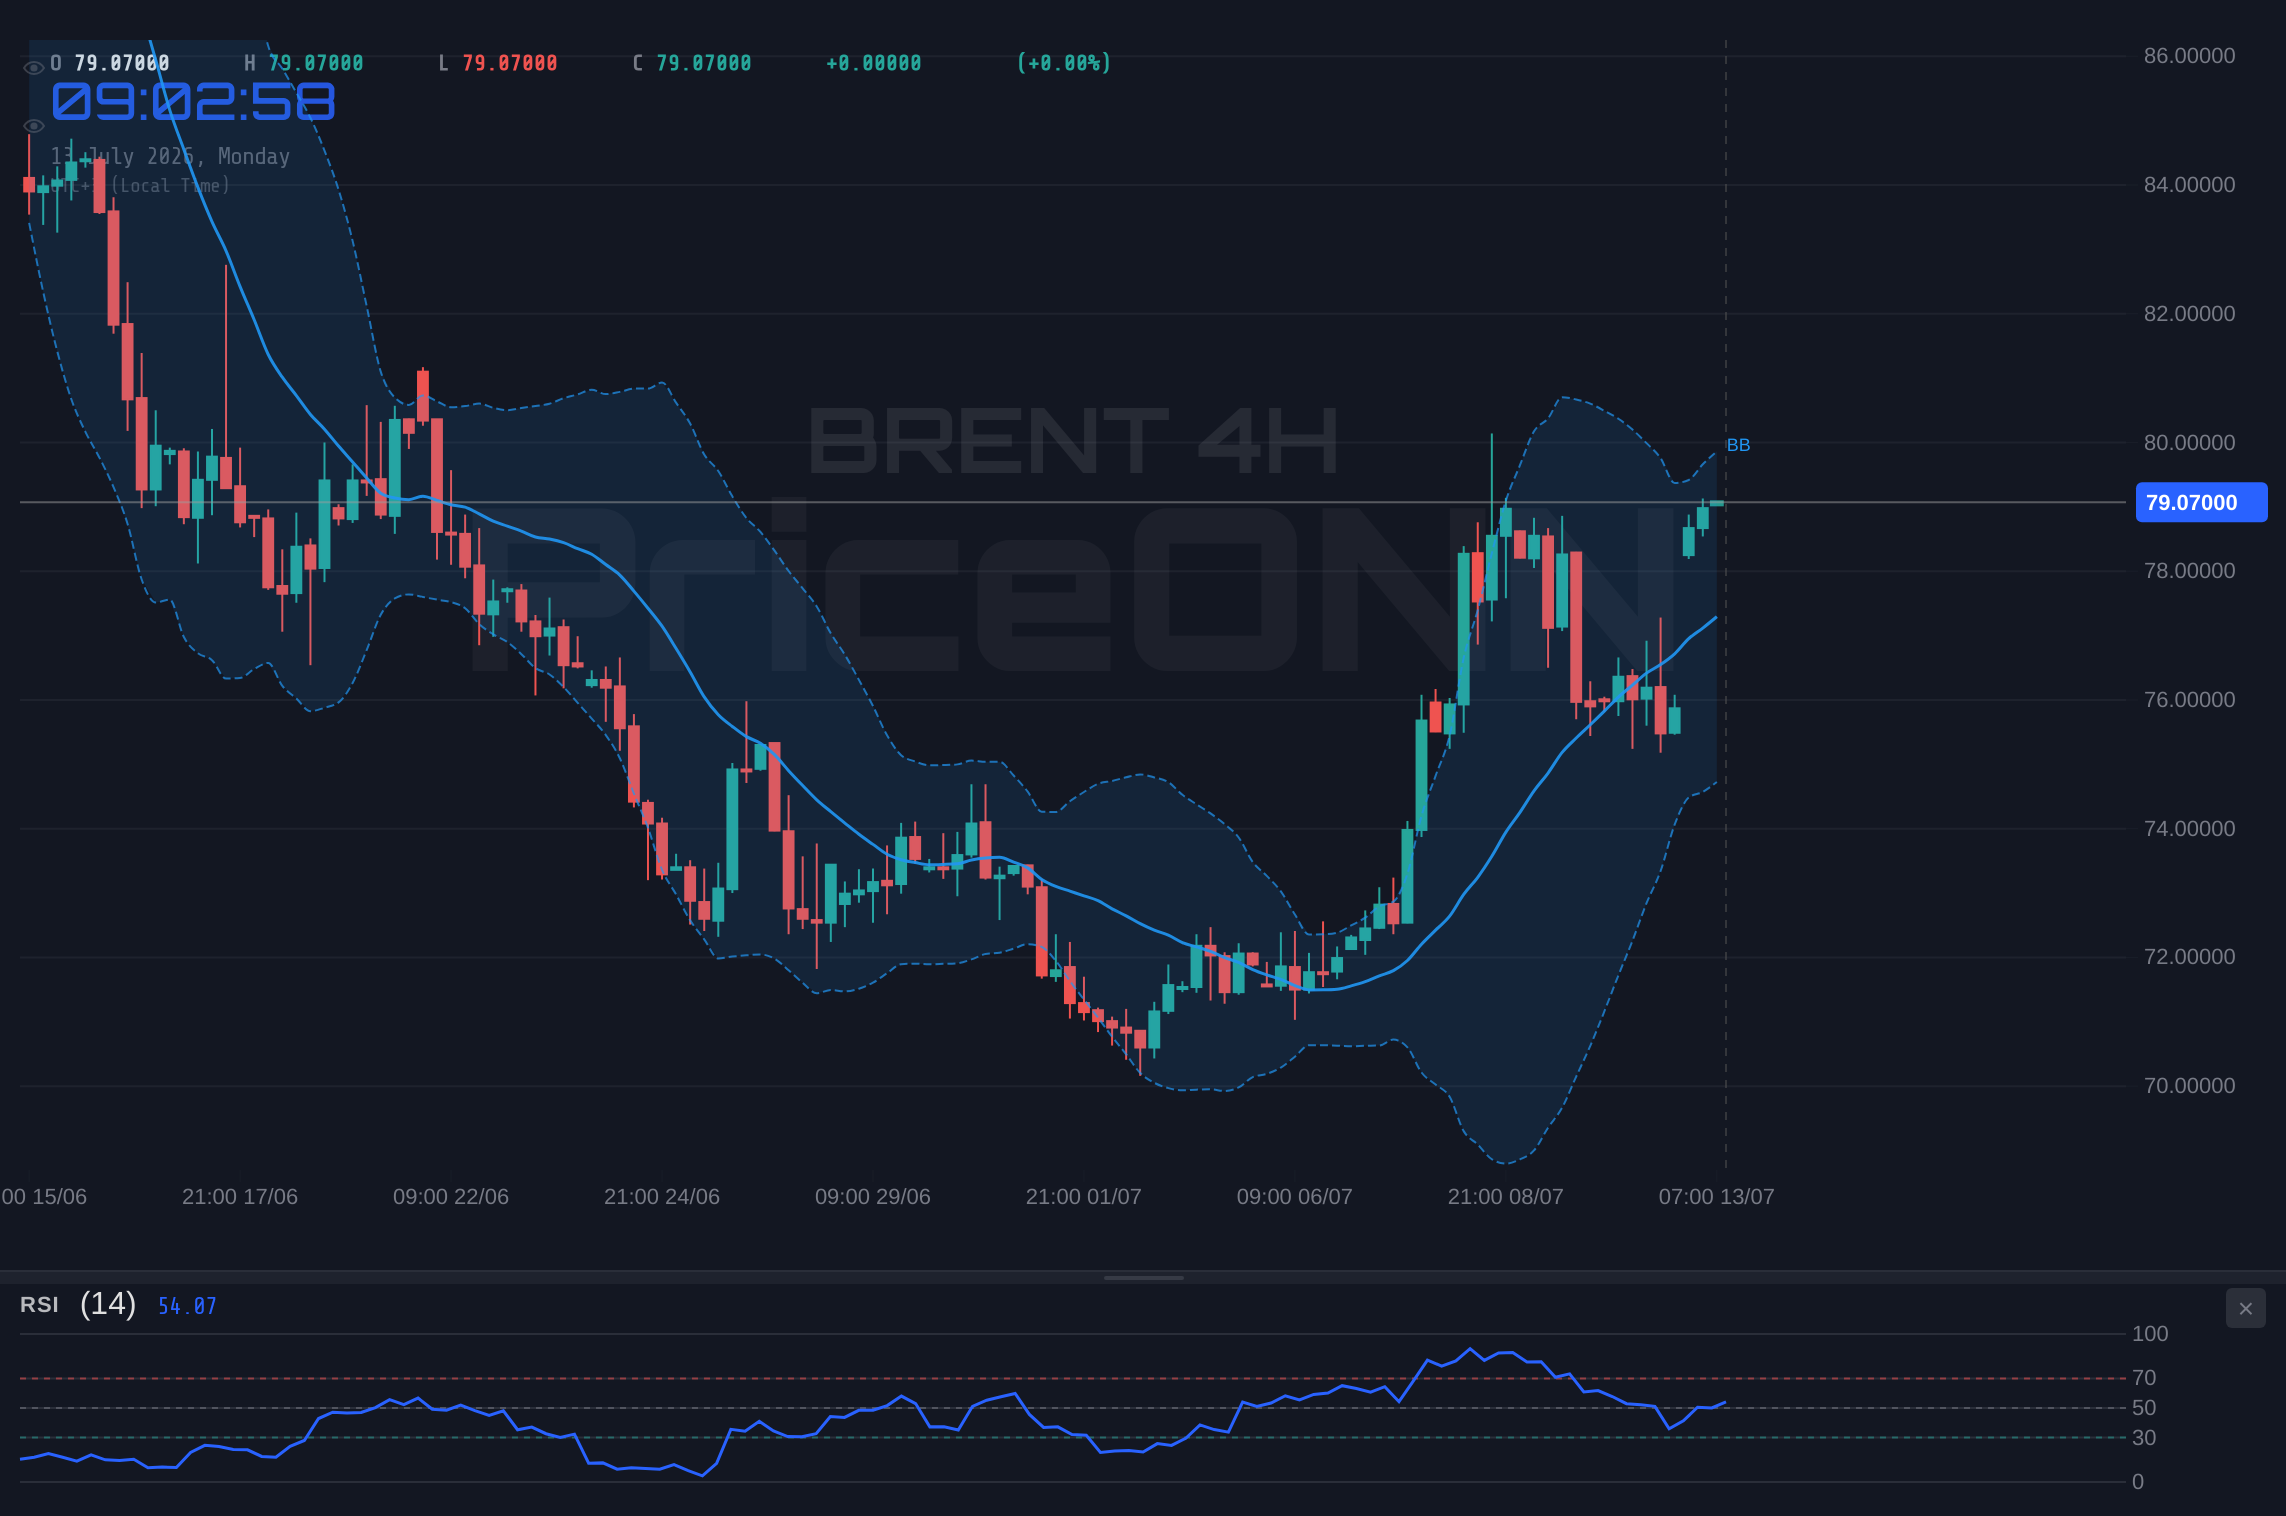Click the BB Bollinger Bands label

tap(1738, 445)
